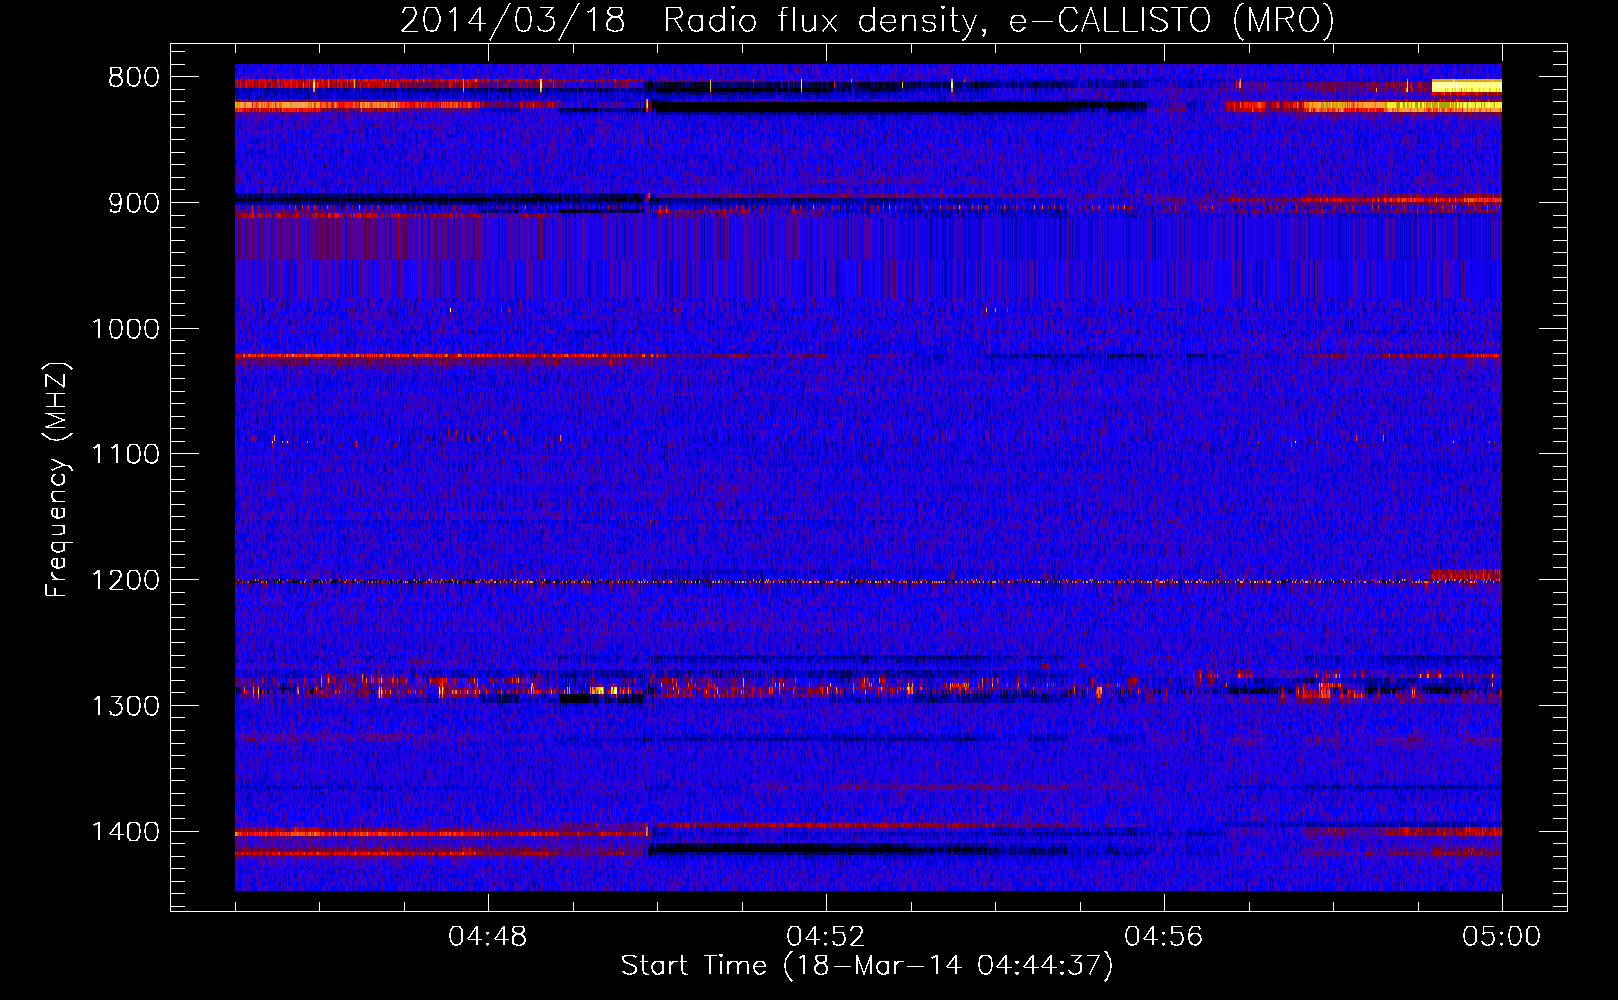Click the '04:56' time tick label
The height and width of the screenshot is (1000, 1618).
click(1164, 937)
